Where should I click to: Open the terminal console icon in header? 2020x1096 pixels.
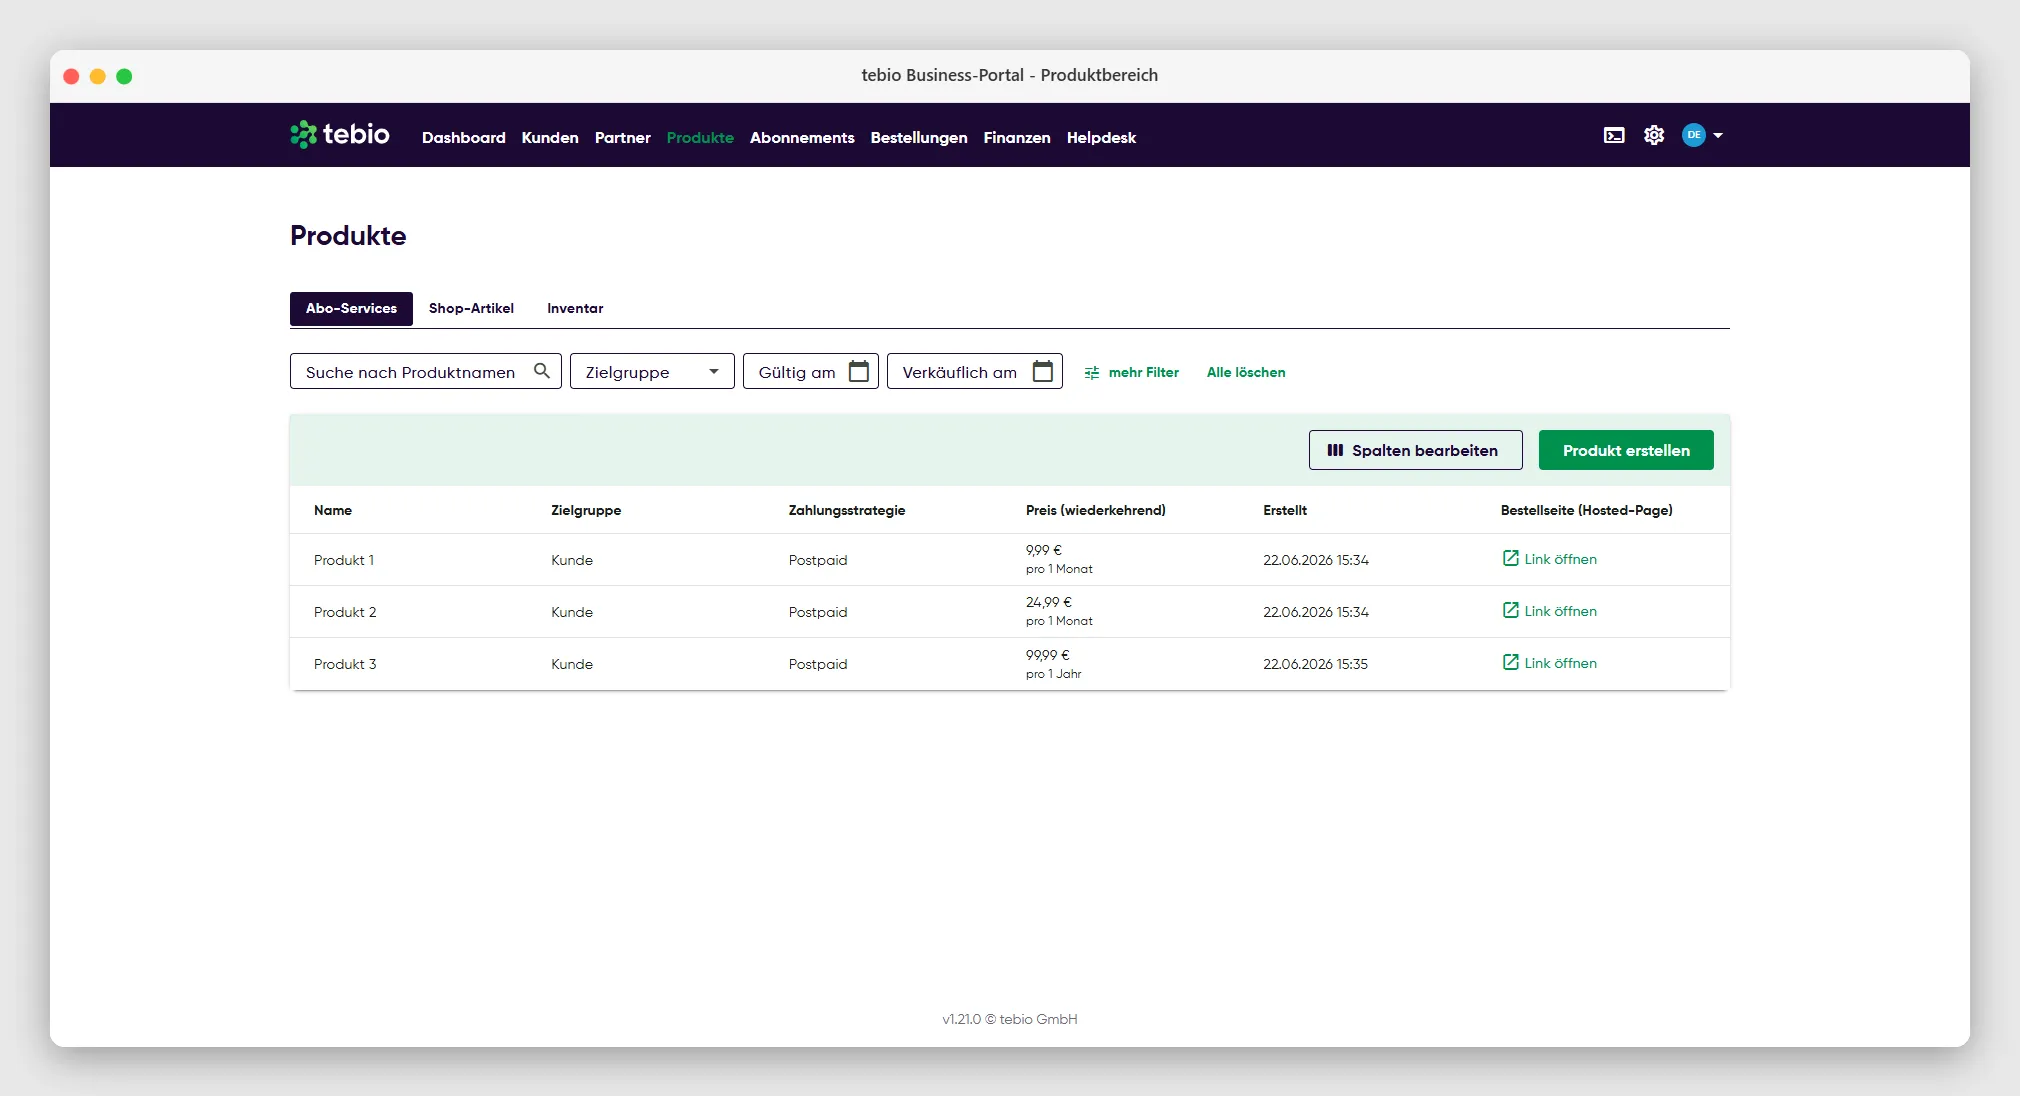click(1614, 135)
